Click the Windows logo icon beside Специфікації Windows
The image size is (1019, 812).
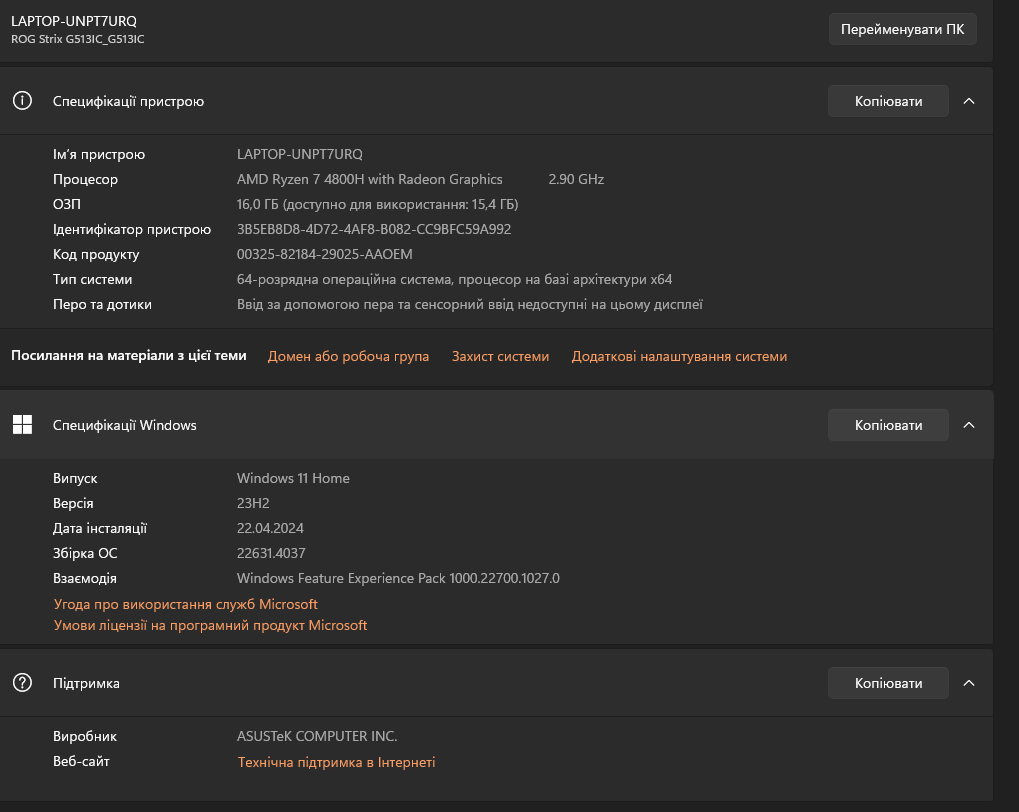pos(22,425)
